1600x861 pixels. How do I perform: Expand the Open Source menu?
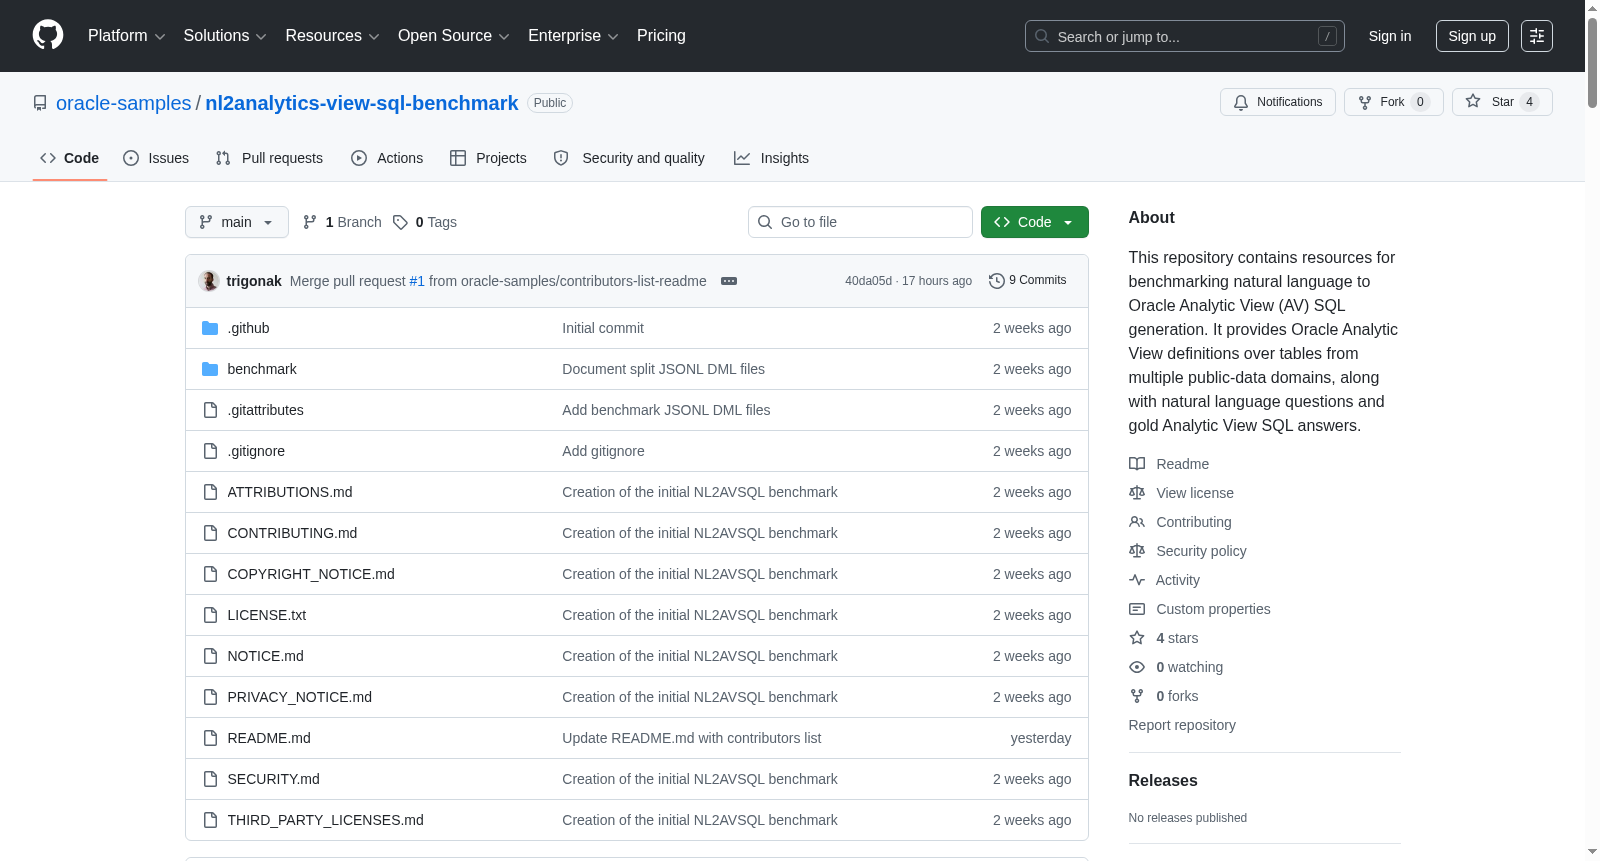click(454, 36)
